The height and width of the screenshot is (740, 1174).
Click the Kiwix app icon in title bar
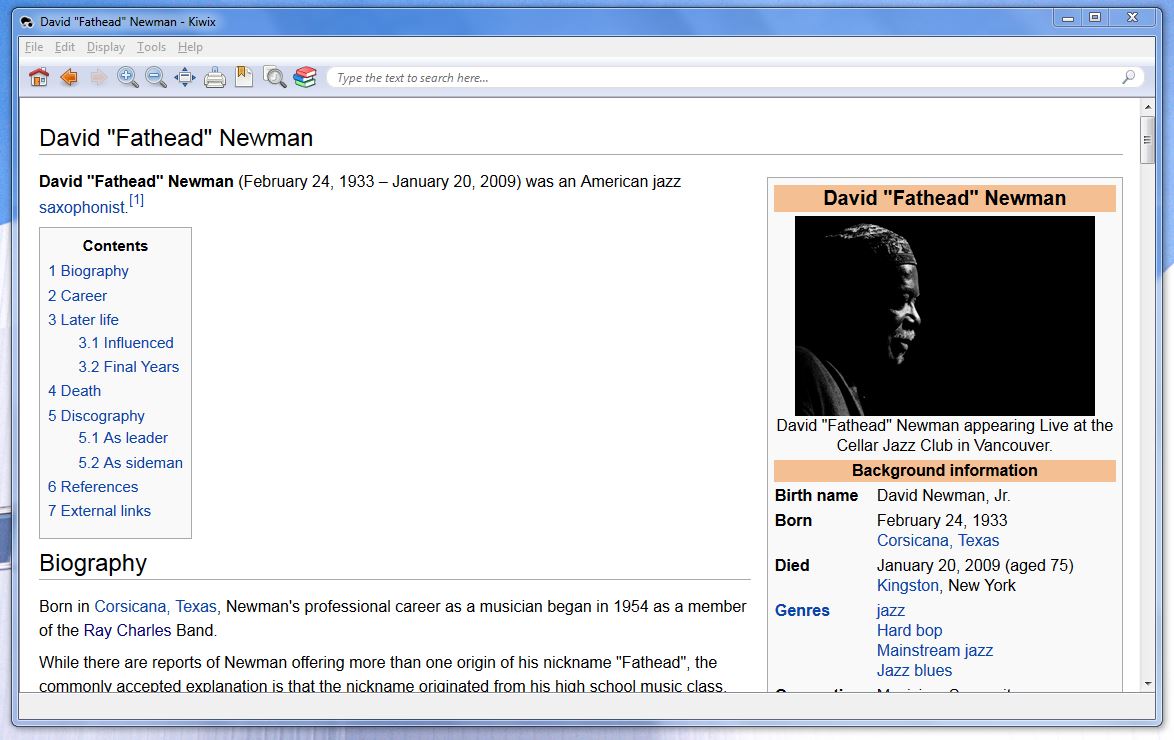(27, 22)
